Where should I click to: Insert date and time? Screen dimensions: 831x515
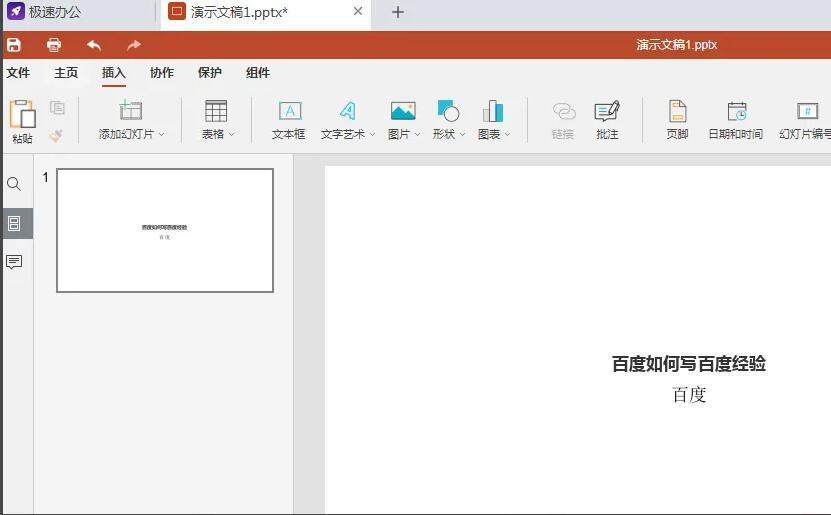click(735, 120)
